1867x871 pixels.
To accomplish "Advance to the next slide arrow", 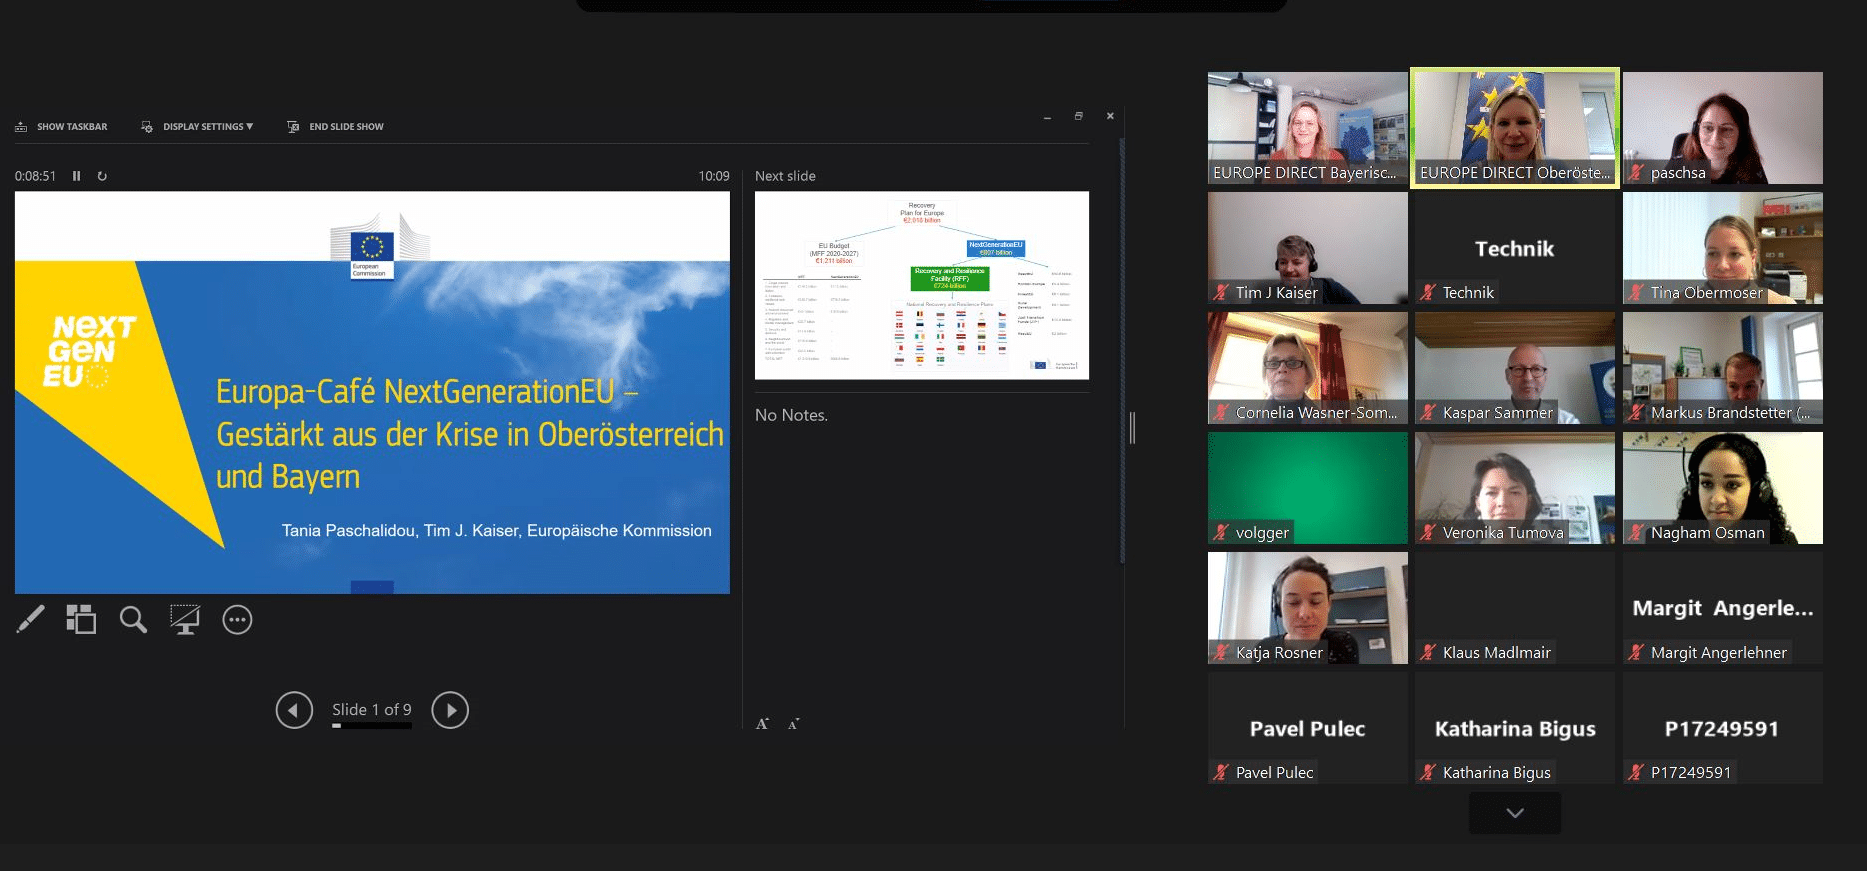I will click(x=450, y=710).
